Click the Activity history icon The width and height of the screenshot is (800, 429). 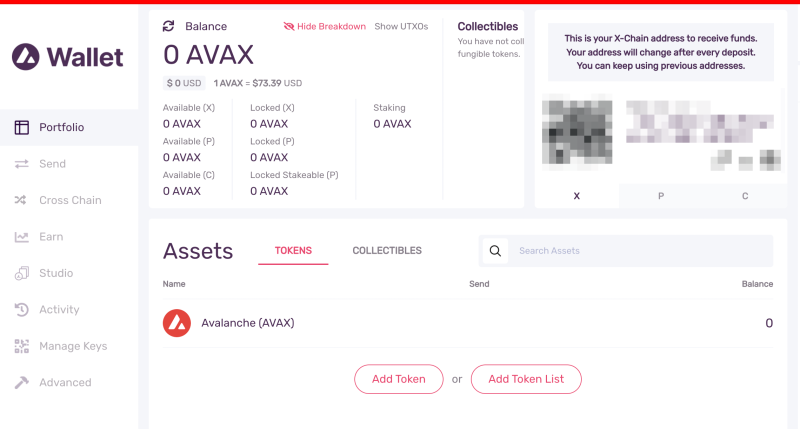21,310
